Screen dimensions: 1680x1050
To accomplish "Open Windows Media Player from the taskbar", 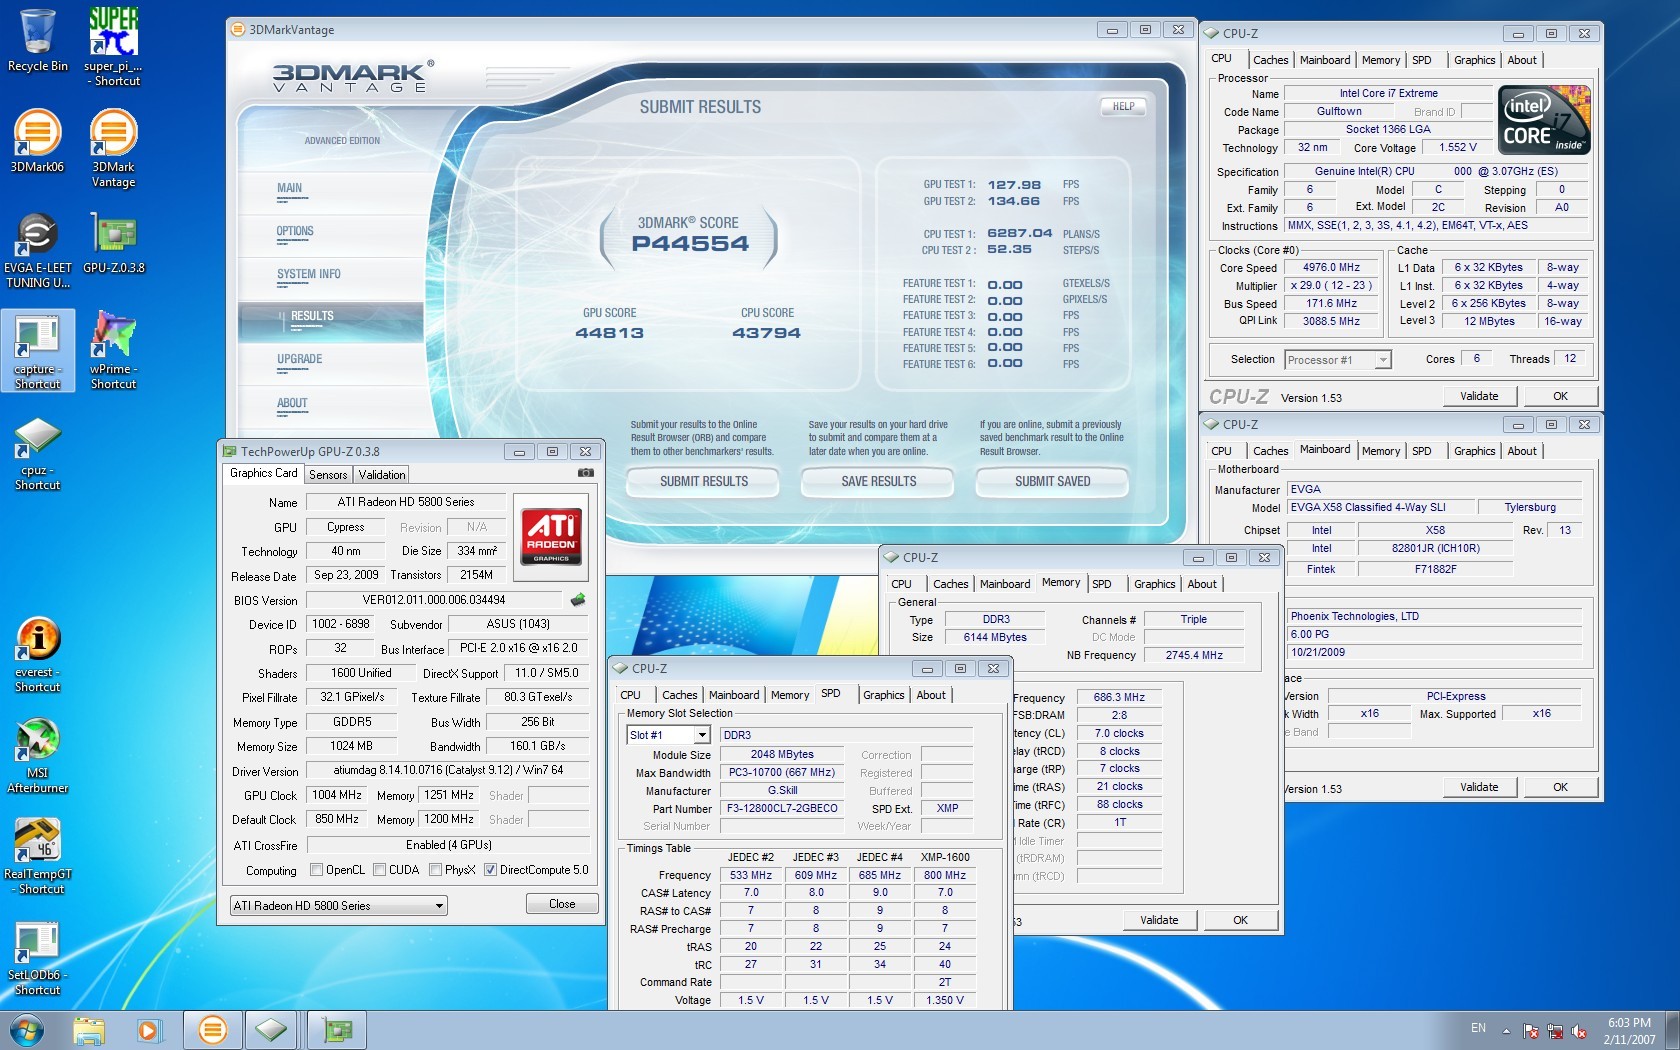I will coord(148,1030).
